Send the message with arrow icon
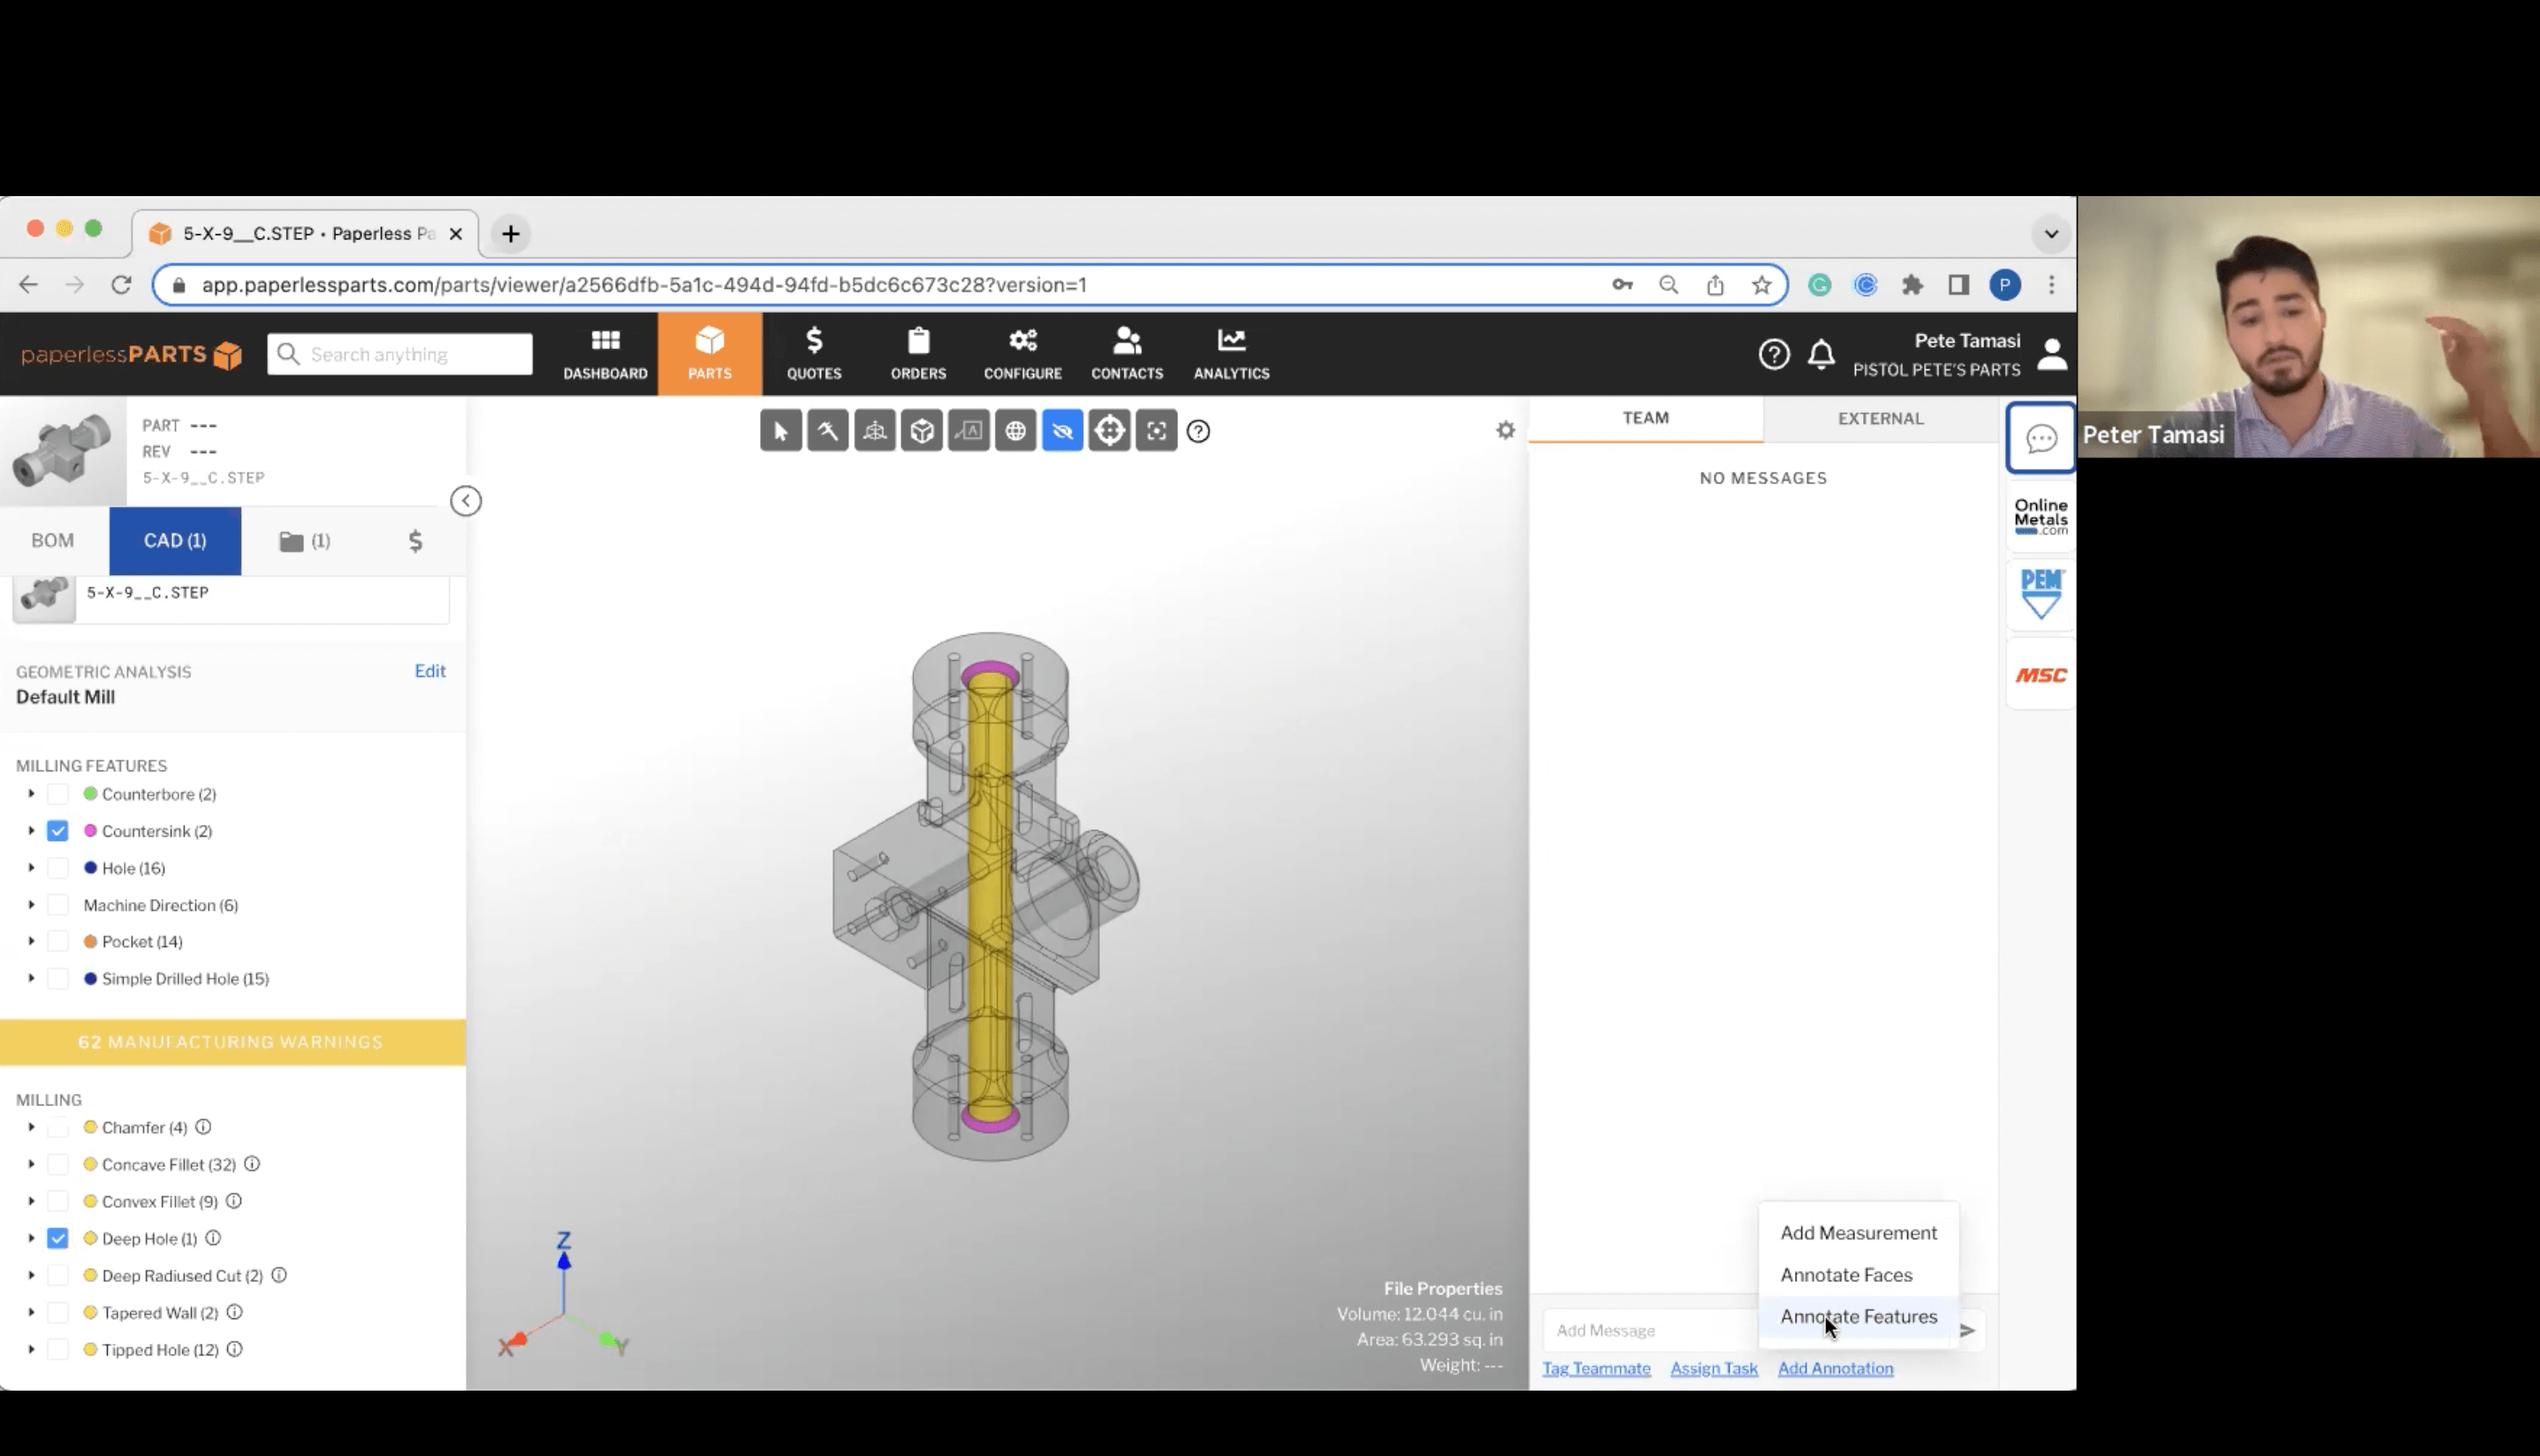Viewport: 2540px width, 1456px height. pos(1967,1330)
